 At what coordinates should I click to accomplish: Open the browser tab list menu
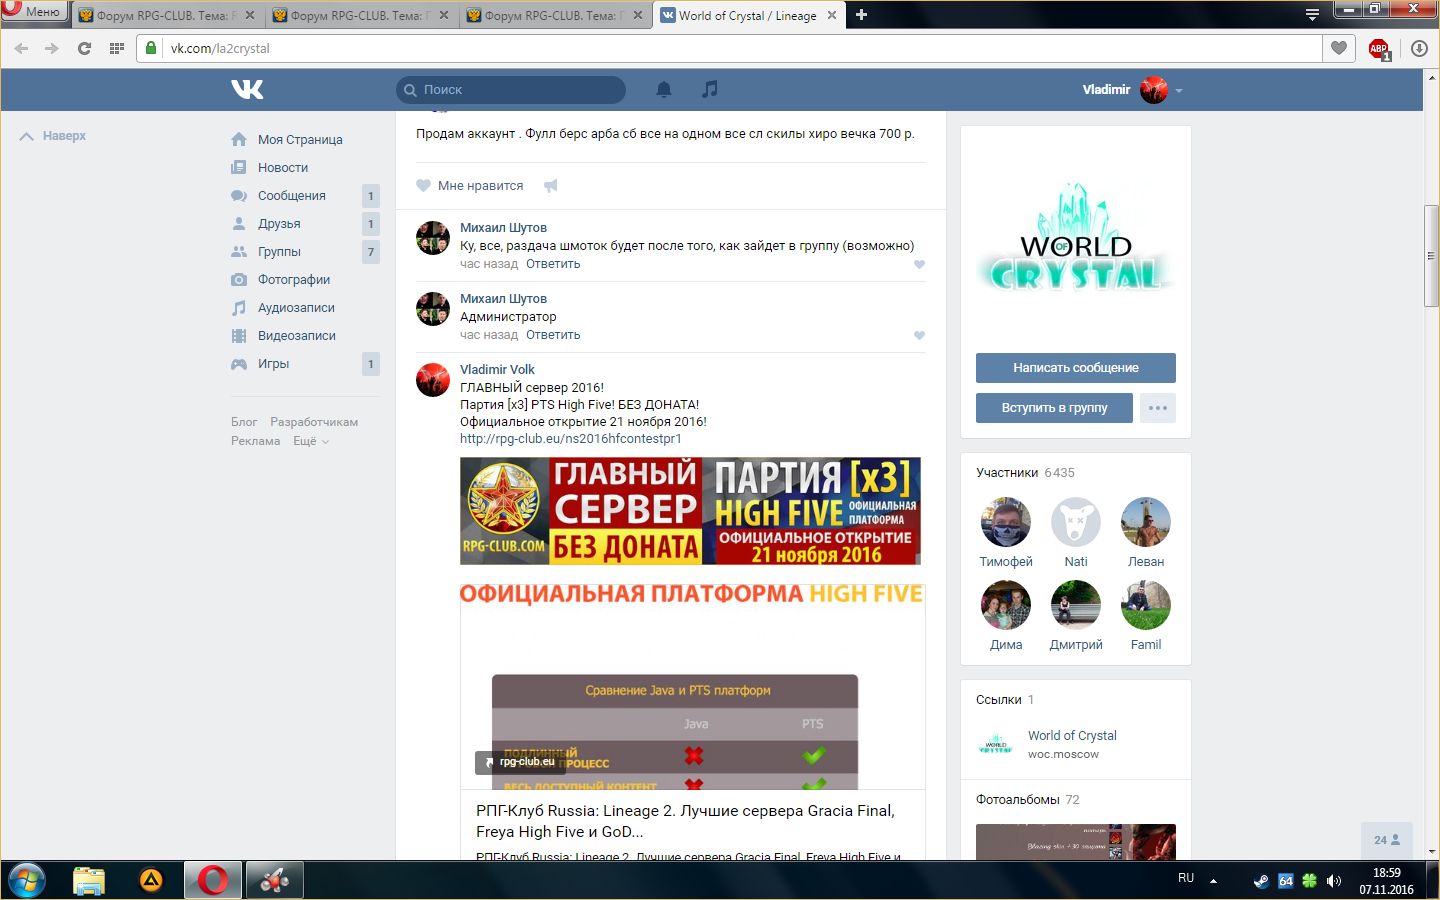point(1312,14)
